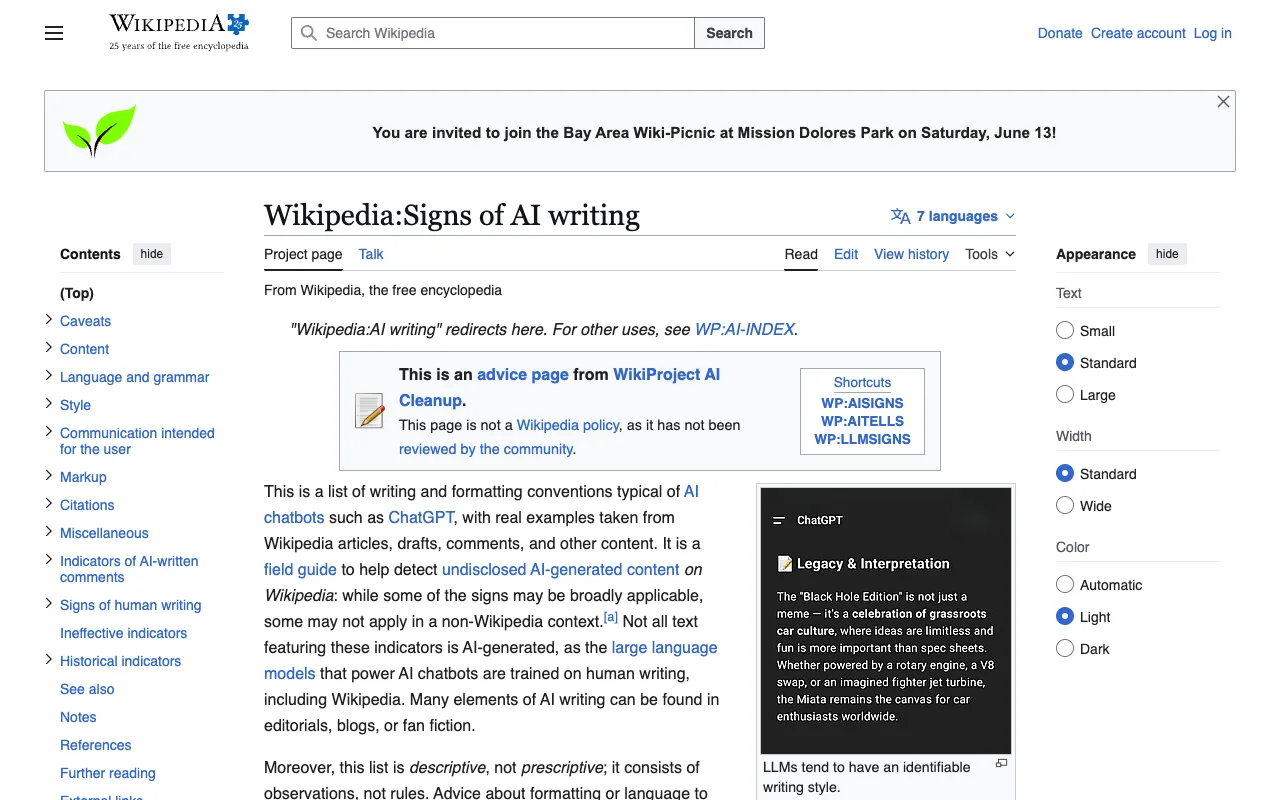Select Dark color mode
1280x800 pixels.
[x=1065, y=648]
